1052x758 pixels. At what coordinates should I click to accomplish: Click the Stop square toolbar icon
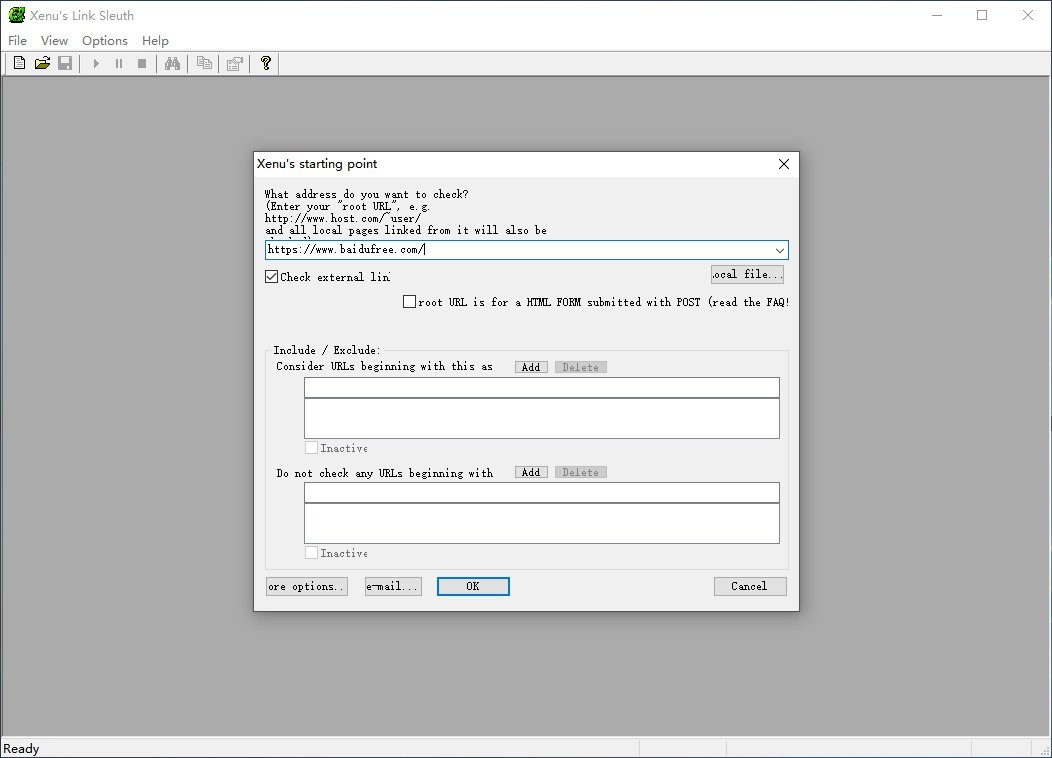pyautogui.click(x=142, y=64)
